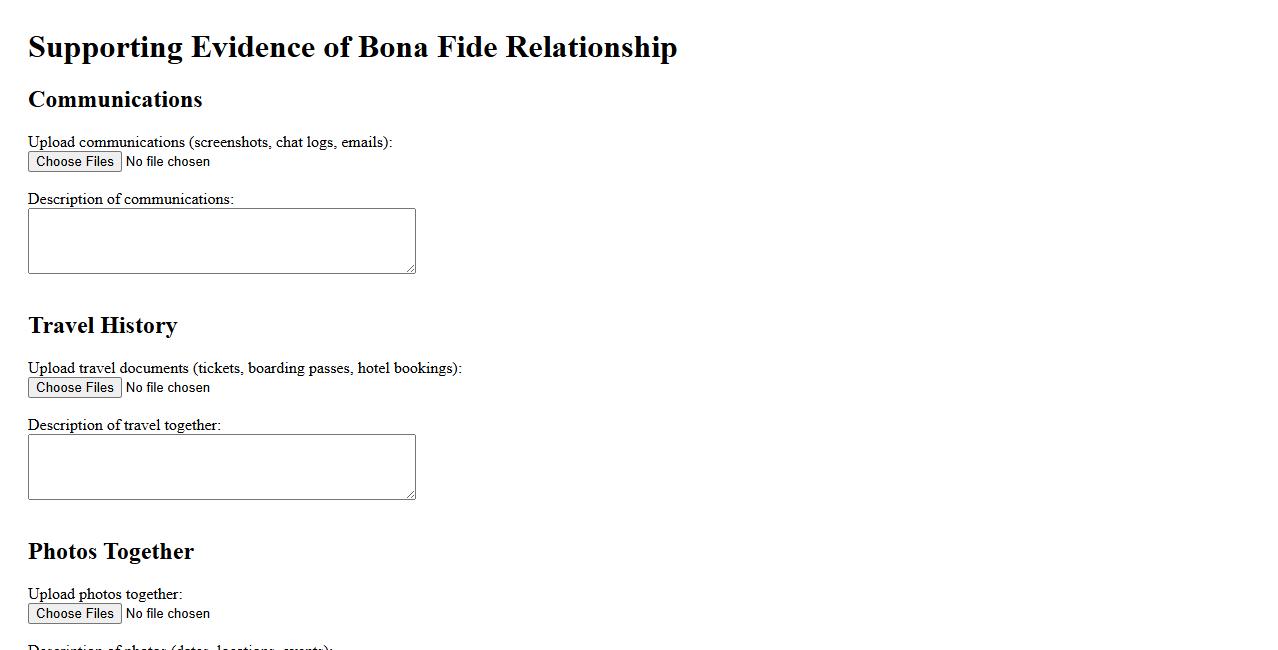1278x650 pixels.
Task: Click the "Upload photos together:" label
Action: pyautogui.click(x=105, y=594)
